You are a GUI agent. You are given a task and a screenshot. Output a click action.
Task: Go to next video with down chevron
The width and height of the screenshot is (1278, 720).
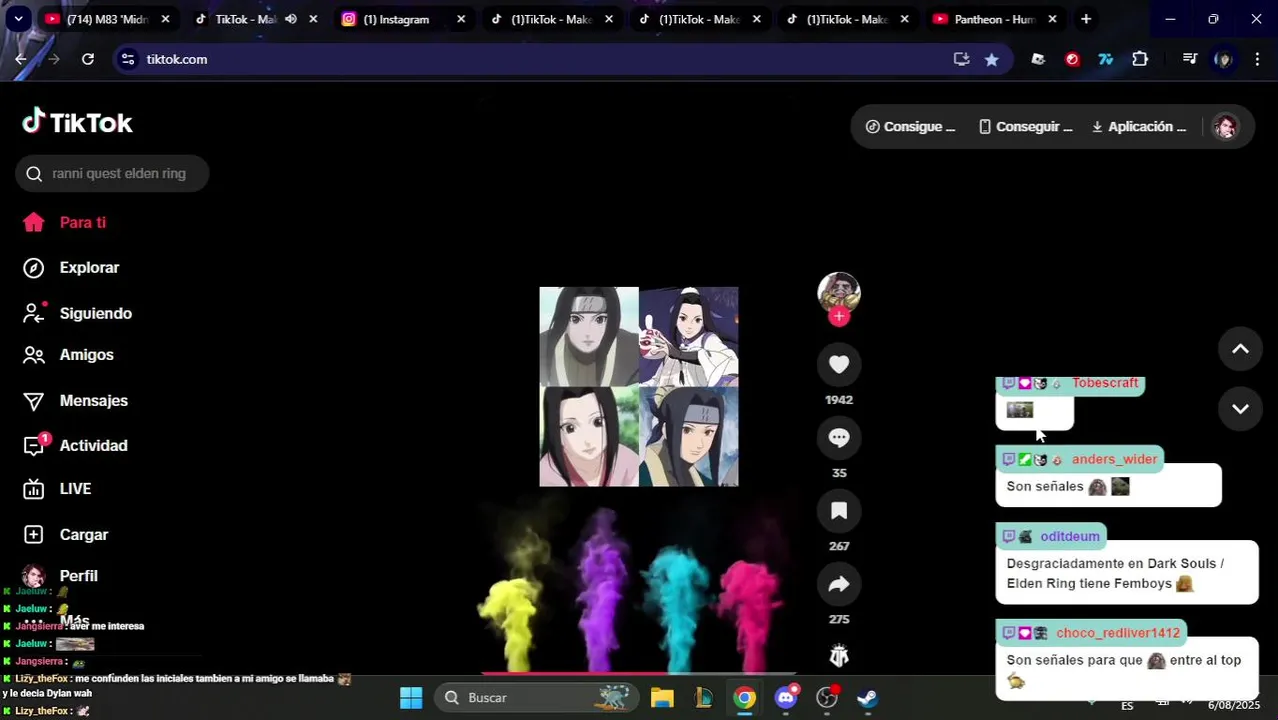[1240, 408]
